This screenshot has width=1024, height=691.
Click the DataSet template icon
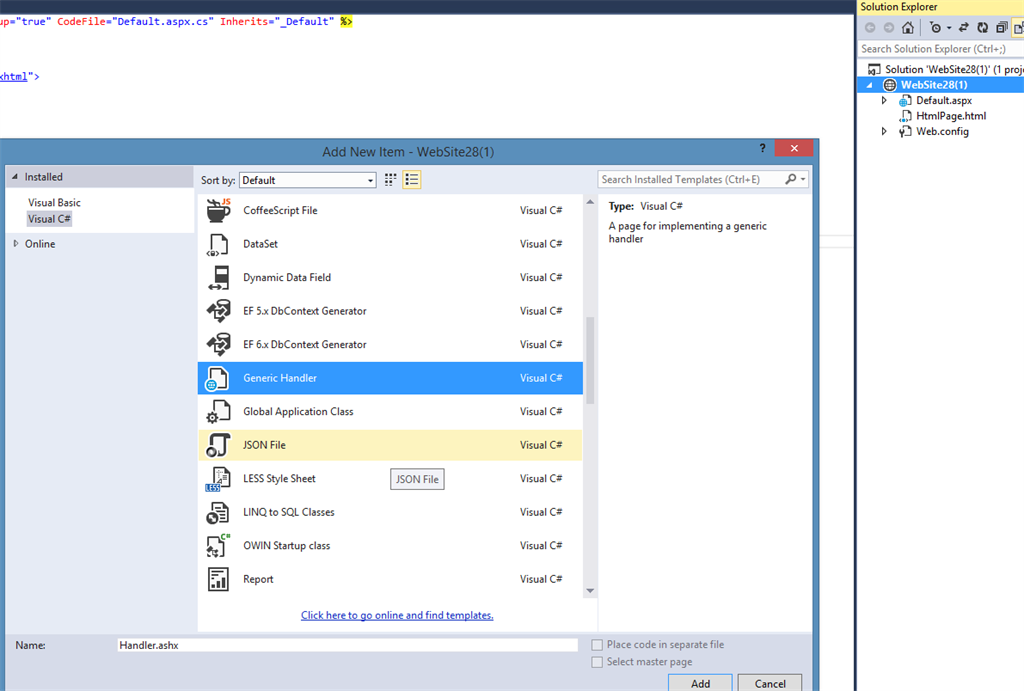(218, 244)
